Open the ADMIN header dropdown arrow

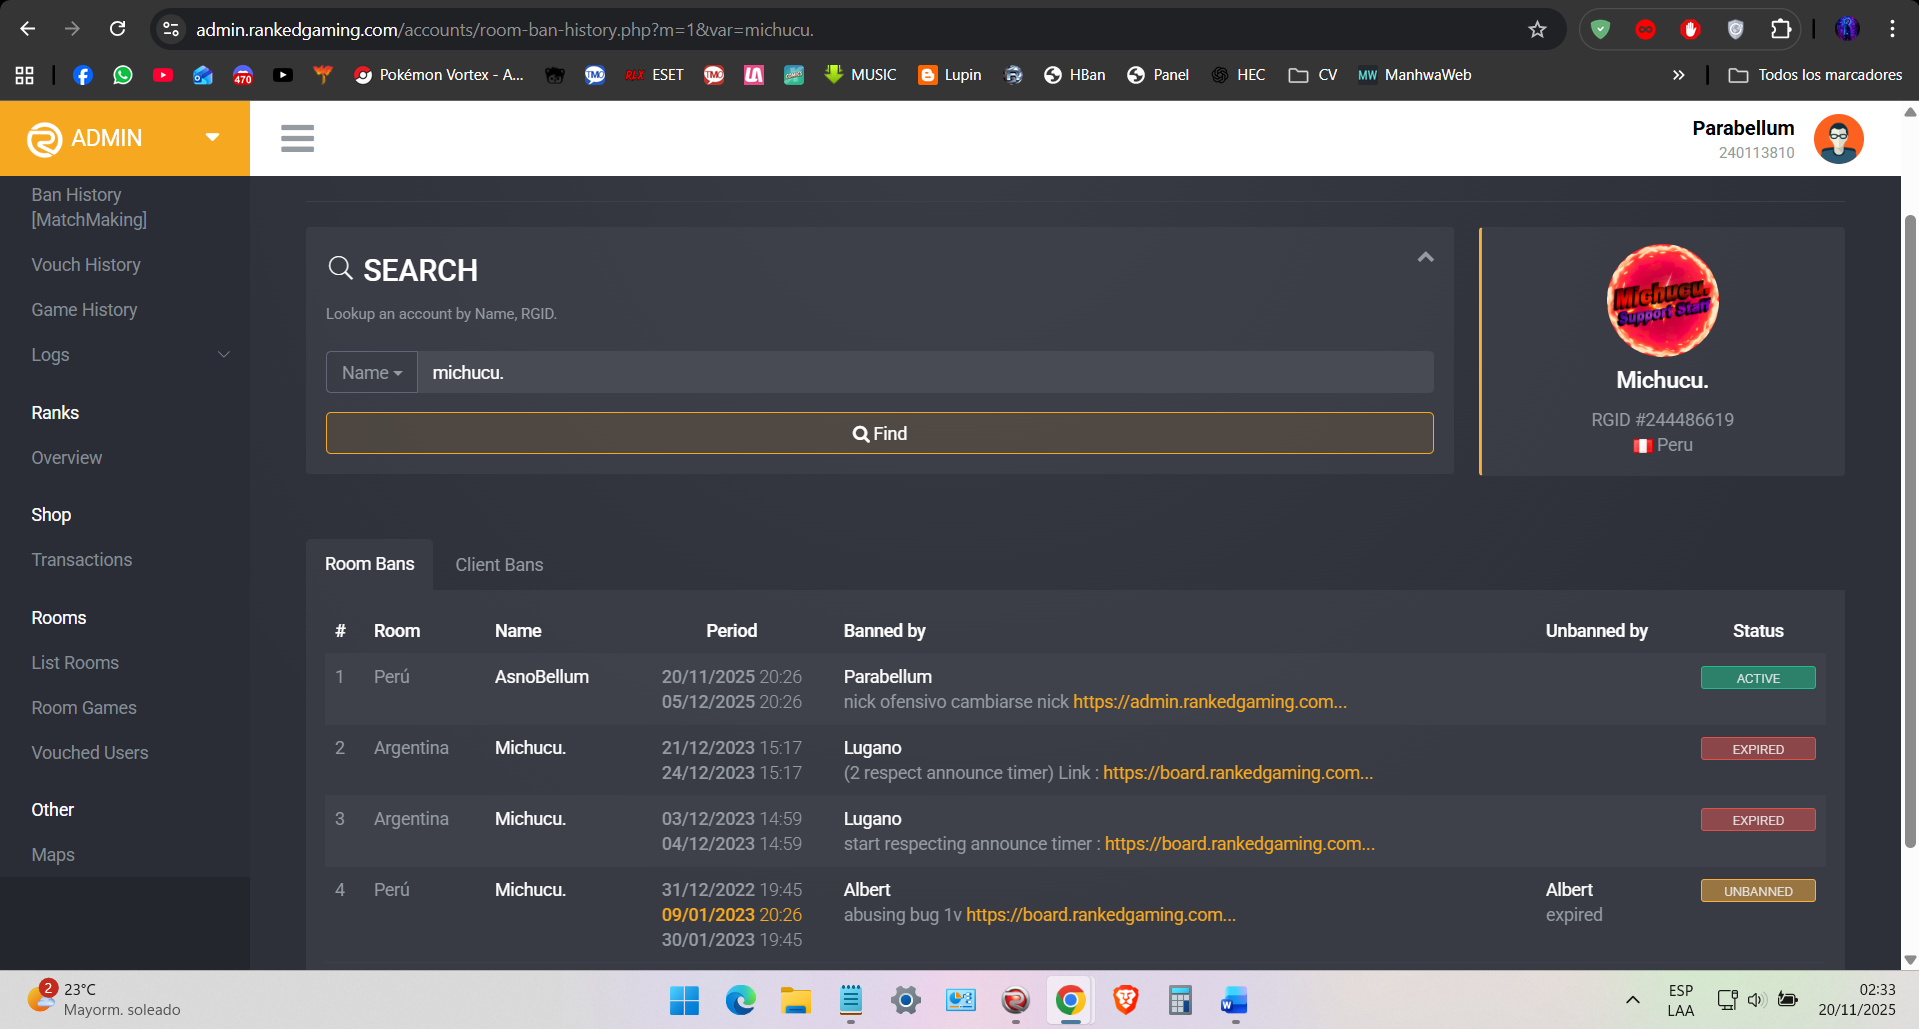pos(212,137)
